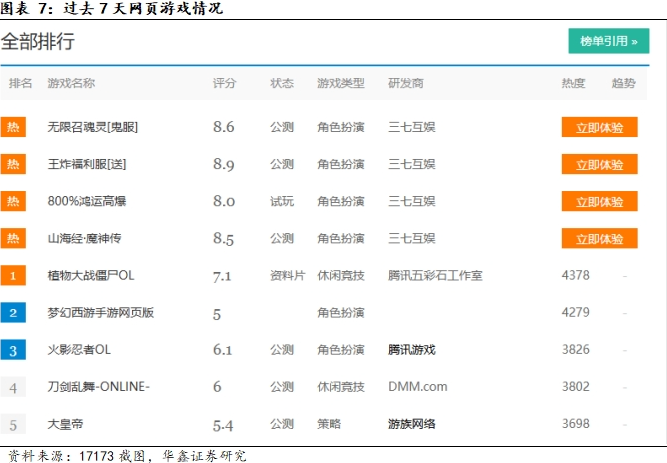Screen dimensions: 667x463
Task: Click the 热 icon for 800%鸿运高爆
Action: click(13, 202)
